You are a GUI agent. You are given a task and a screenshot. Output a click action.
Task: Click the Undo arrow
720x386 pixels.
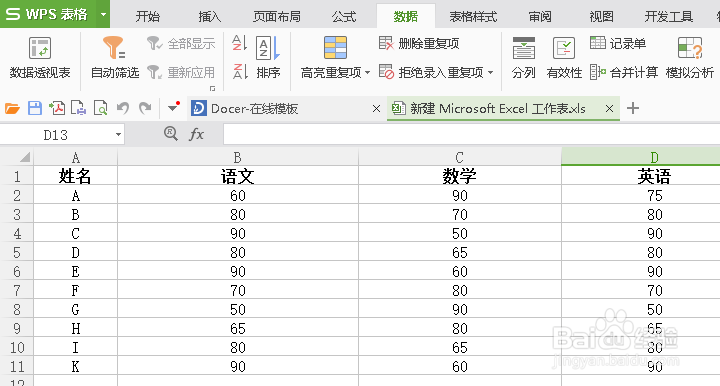coord(123,108)
